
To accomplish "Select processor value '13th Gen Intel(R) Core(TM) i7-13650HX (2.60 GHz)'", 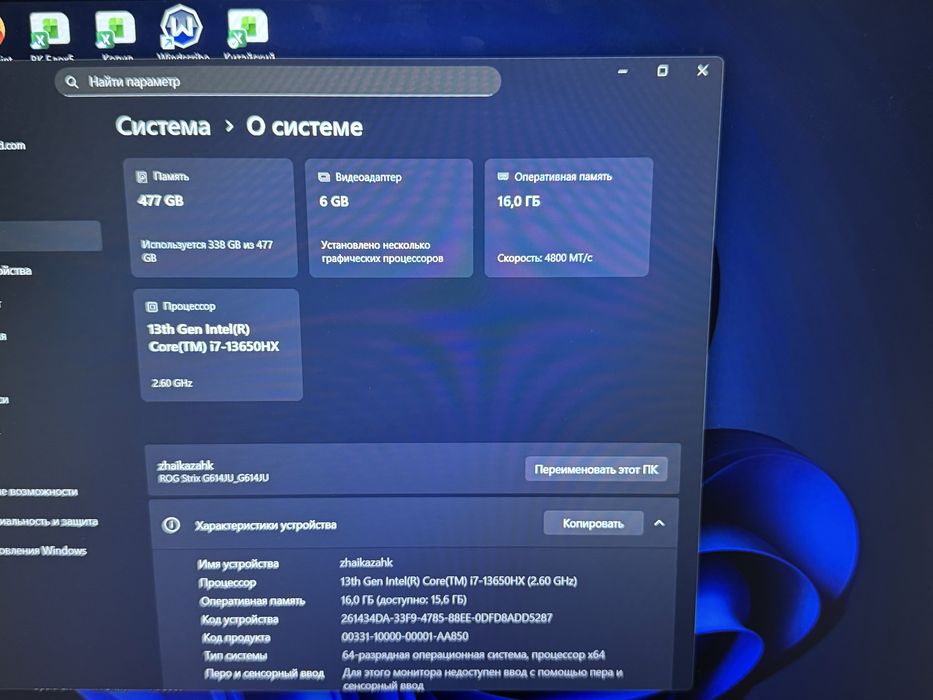I will coord(458,580).
